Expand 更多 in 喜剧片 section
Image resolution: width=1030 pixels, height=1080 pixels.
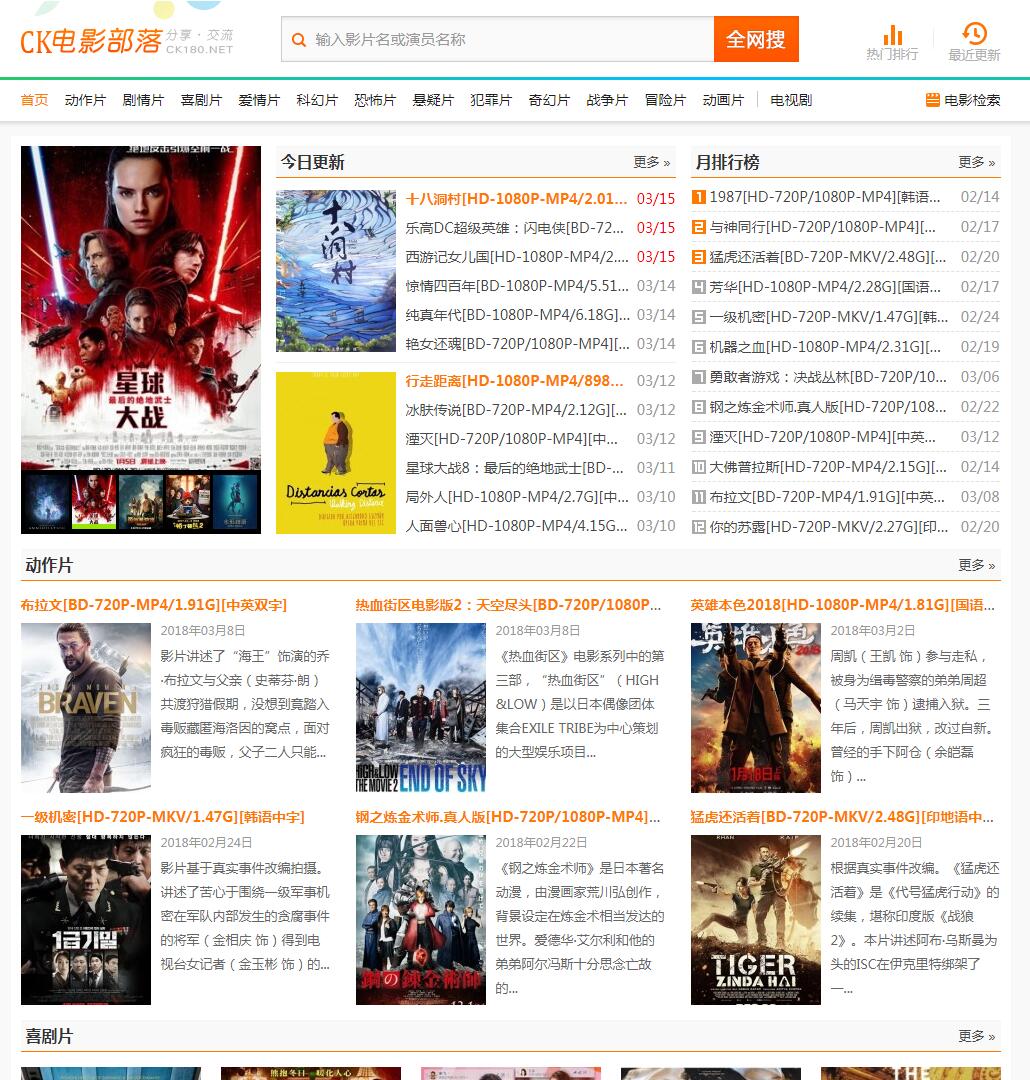click(976, 1036)
